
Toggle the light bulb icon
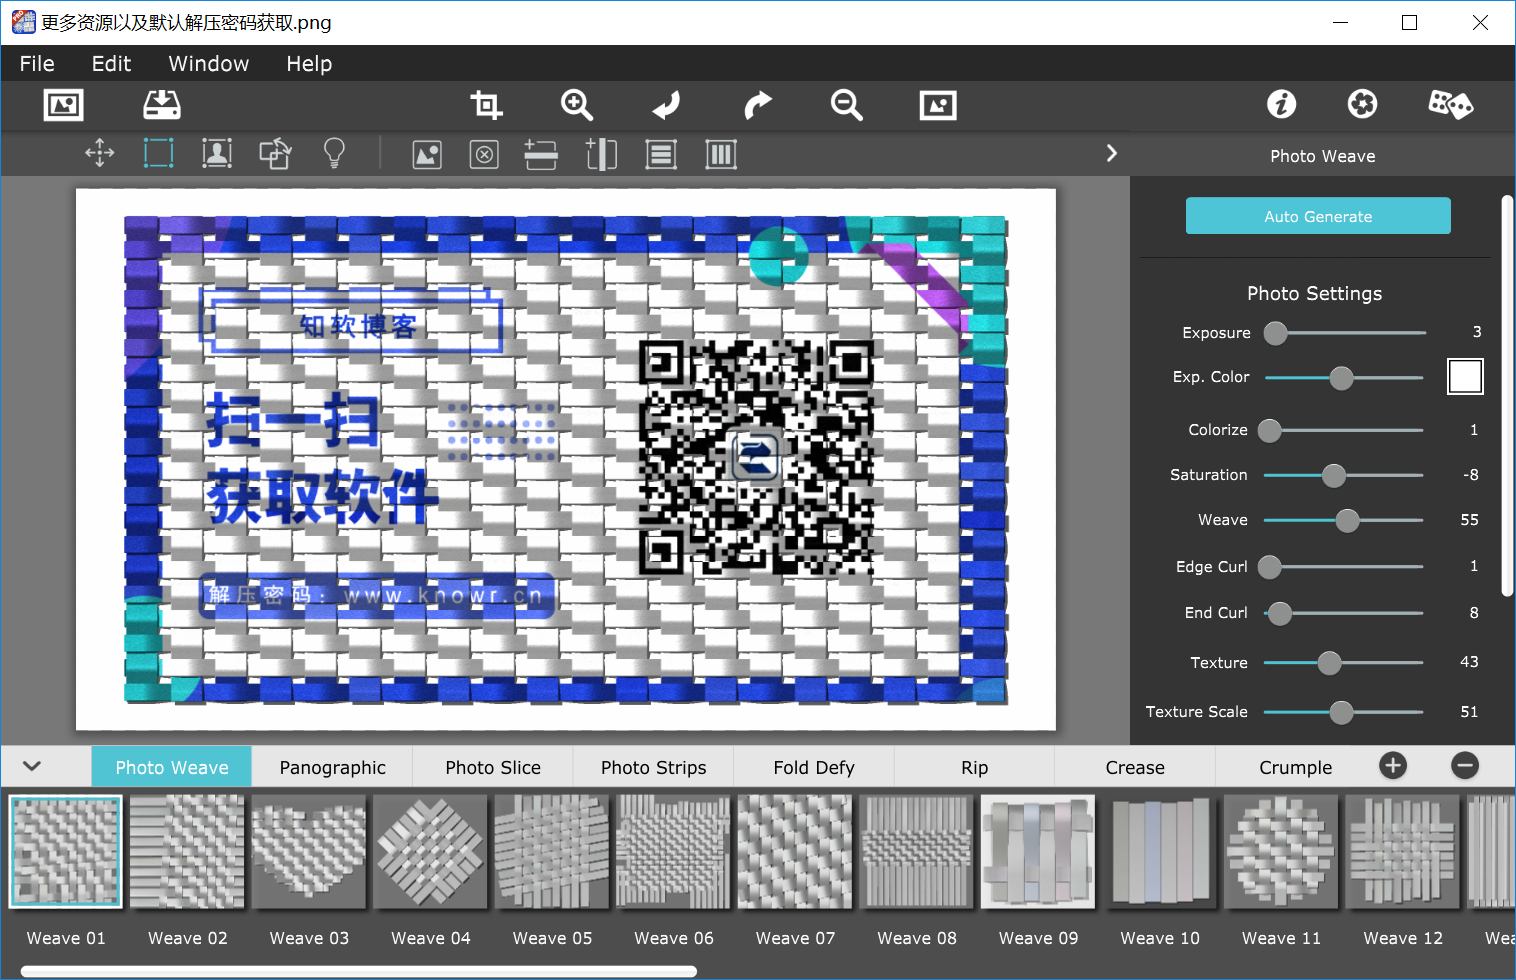[334, 153]
